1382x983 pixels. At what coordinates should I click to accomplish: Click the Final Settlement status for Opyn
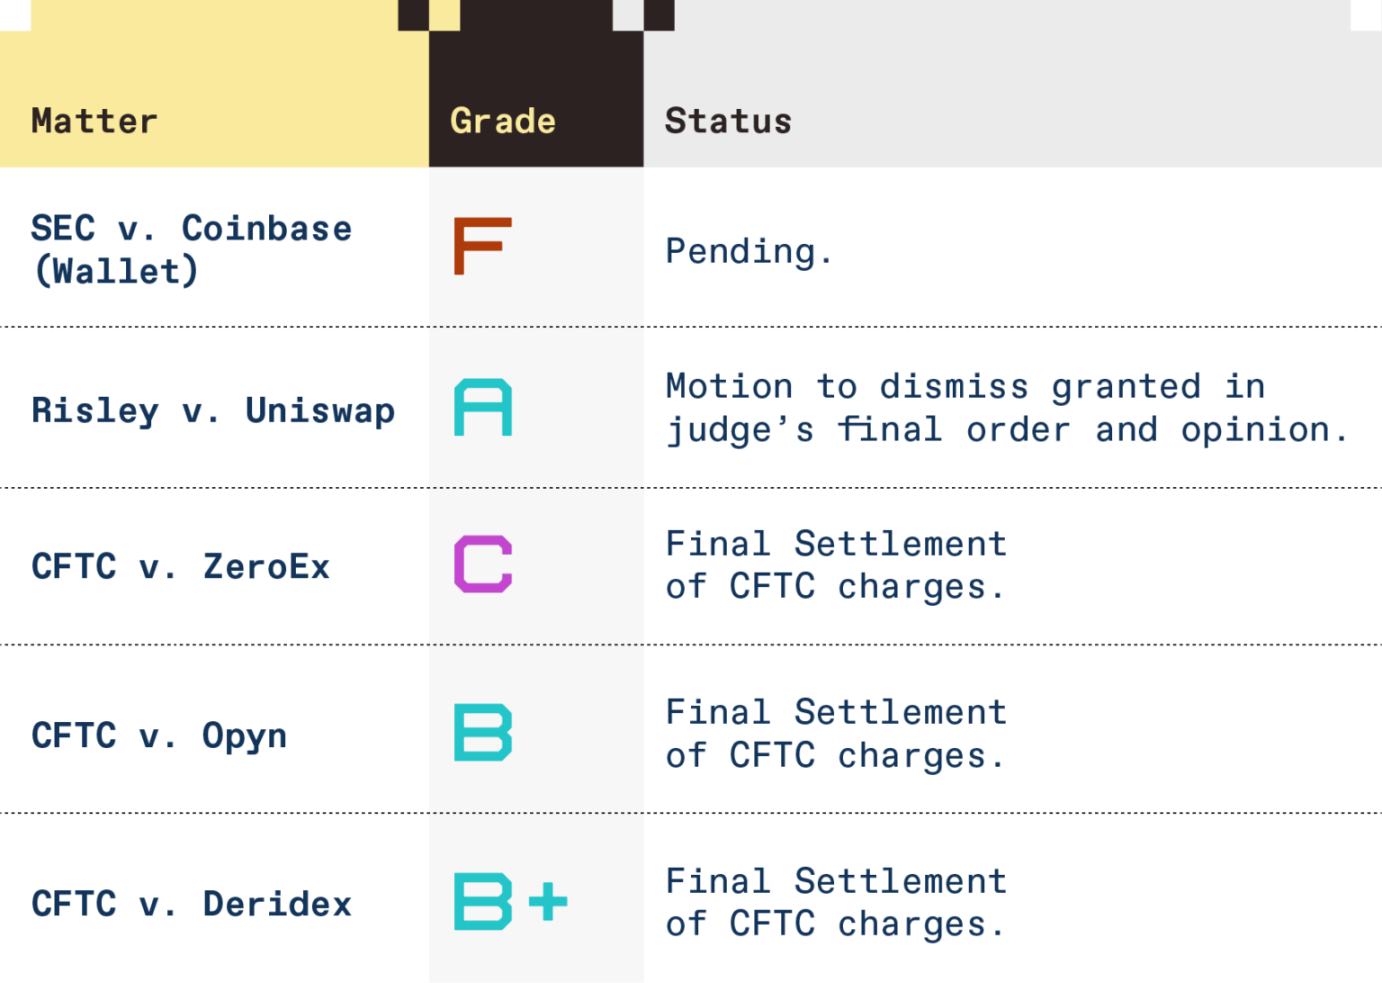(836, 734)
